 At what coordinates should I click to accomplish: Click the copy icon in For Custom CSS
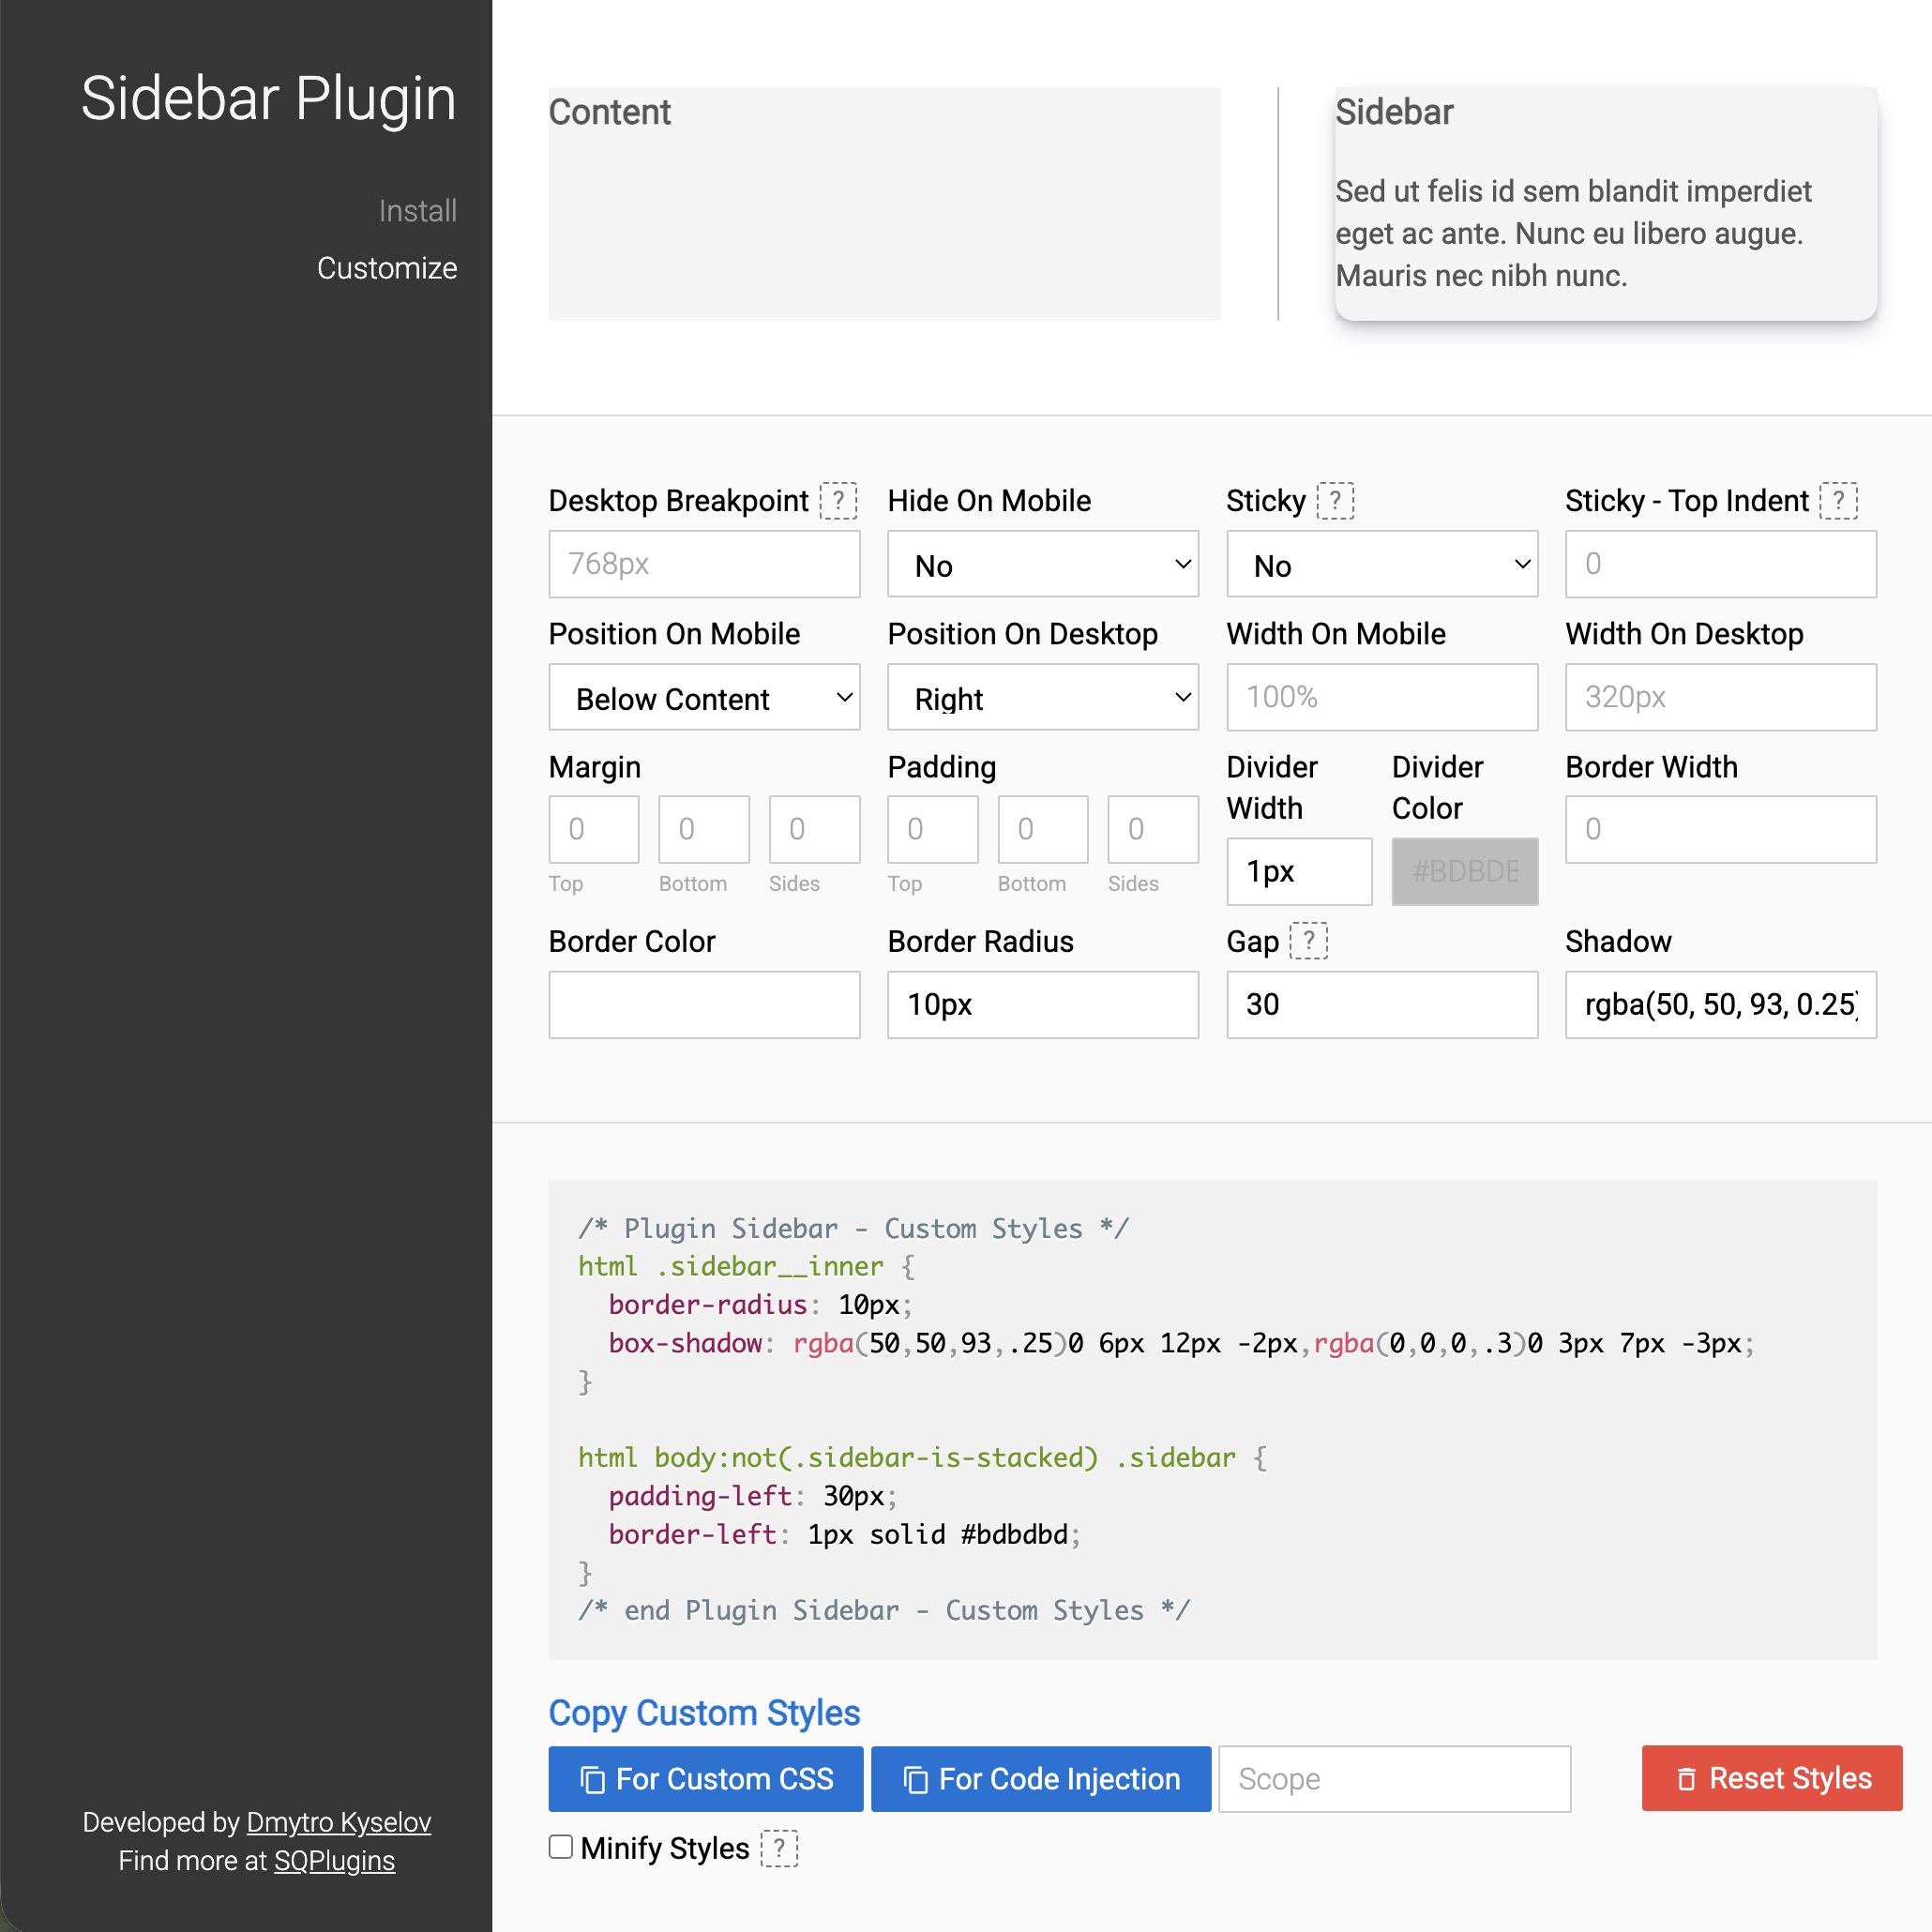(593, 1780)
